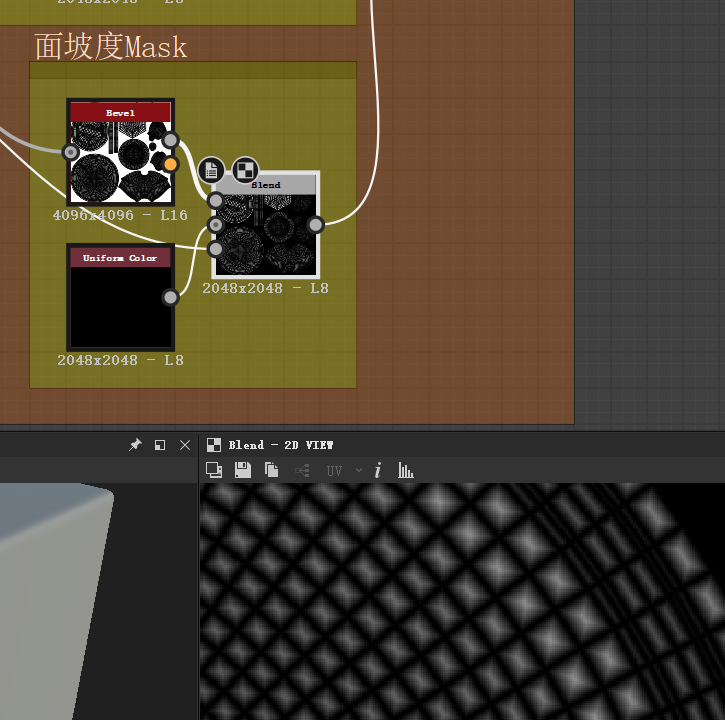This screenshot has height=720, width=725.
Task: Click the Bevel node thumbnail
Action: pyautogui.click(x=121, y=161)
